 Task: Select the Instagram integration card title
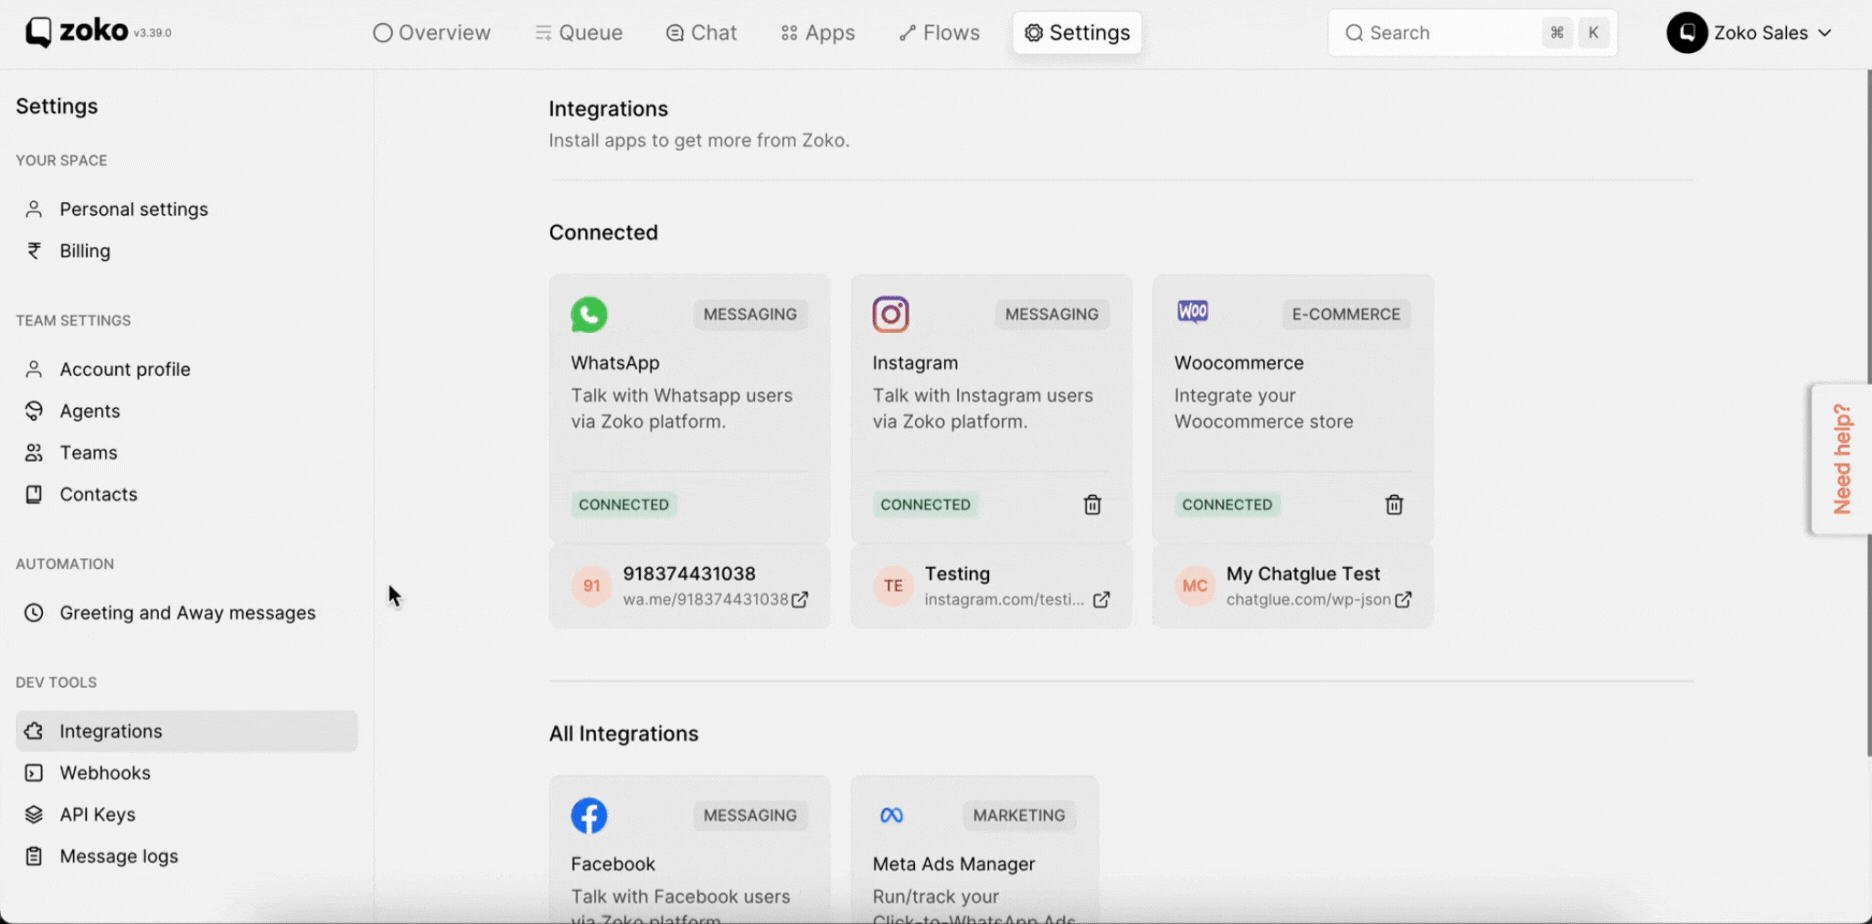[x=915, y=363]
